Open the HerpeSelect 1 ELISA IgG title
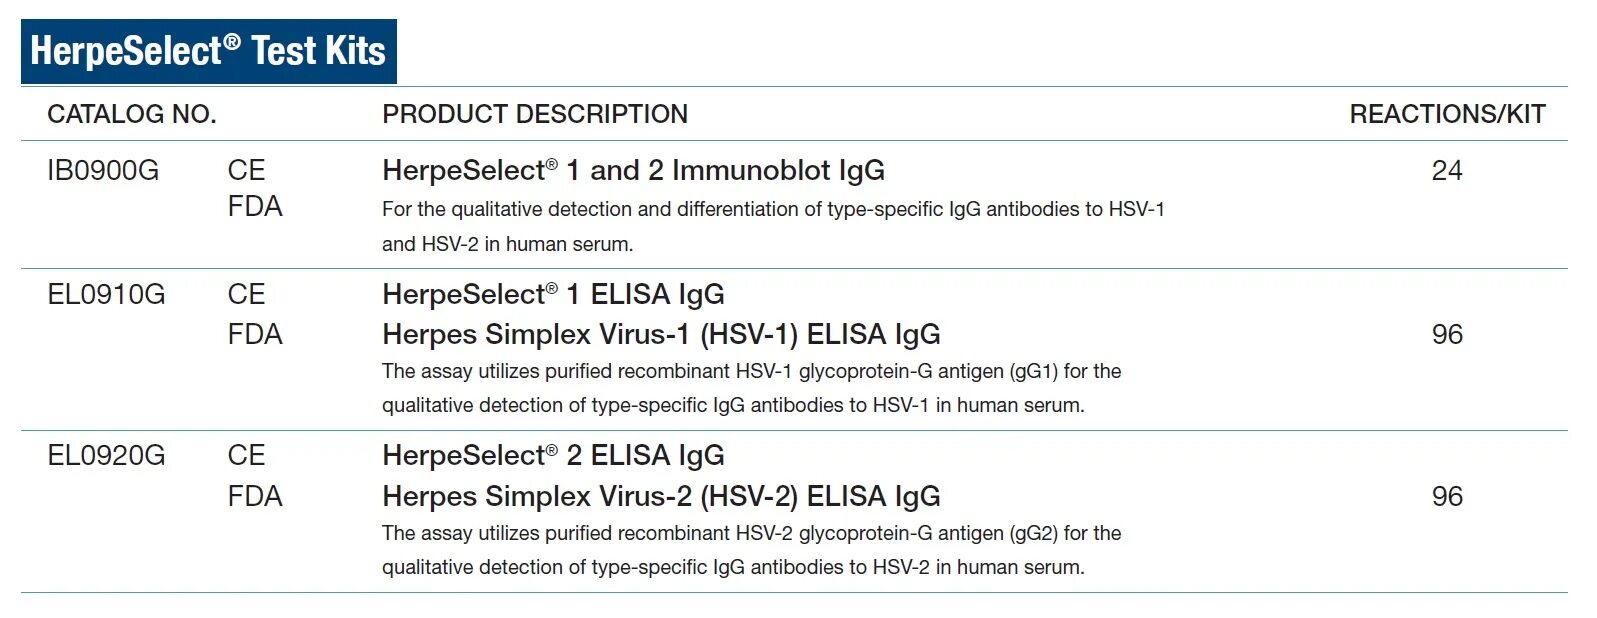Screen dimensions: 1597x618 [553, 295]
